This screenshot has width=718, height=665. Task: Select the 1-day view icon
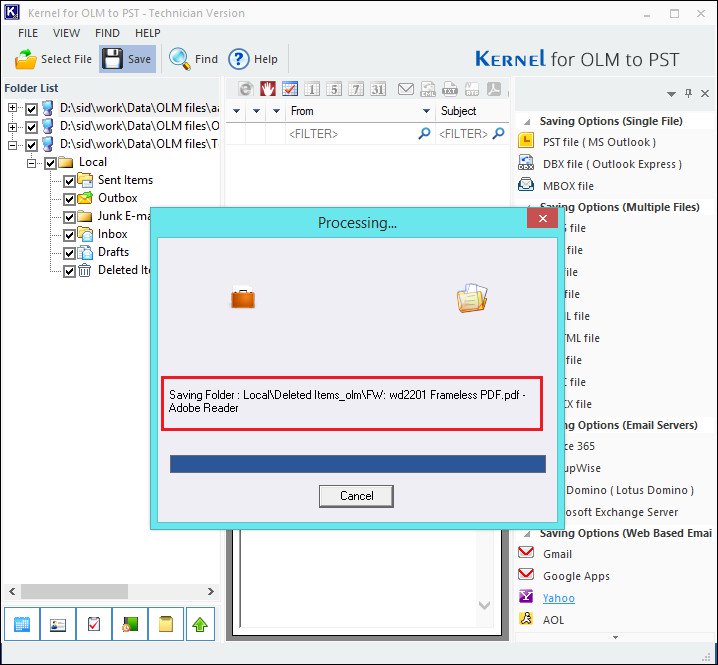point(312,89)
